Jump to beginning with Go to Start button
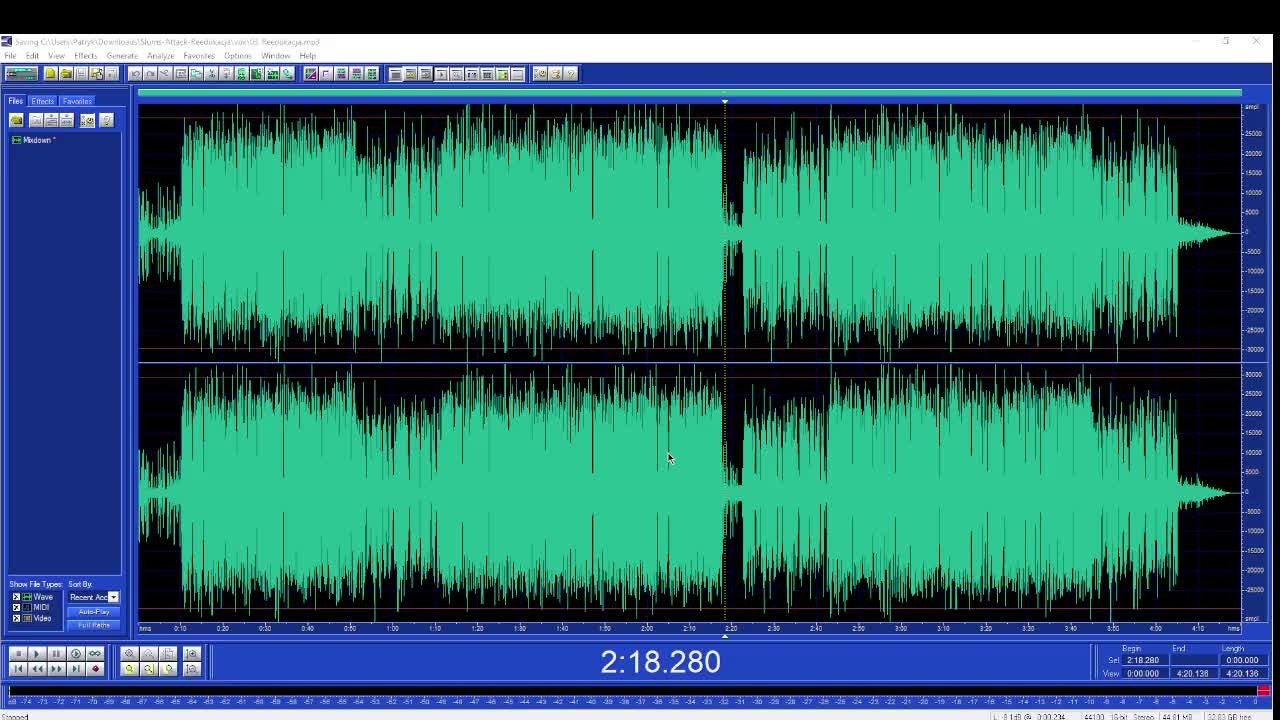1280x720 pixels. click(18, 669)
